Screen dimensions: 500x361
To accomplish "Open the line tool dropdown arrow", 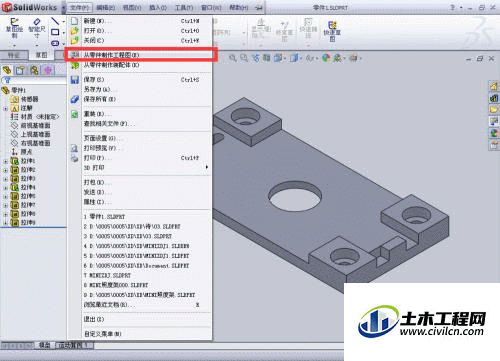I will click(x=63, y=22).
